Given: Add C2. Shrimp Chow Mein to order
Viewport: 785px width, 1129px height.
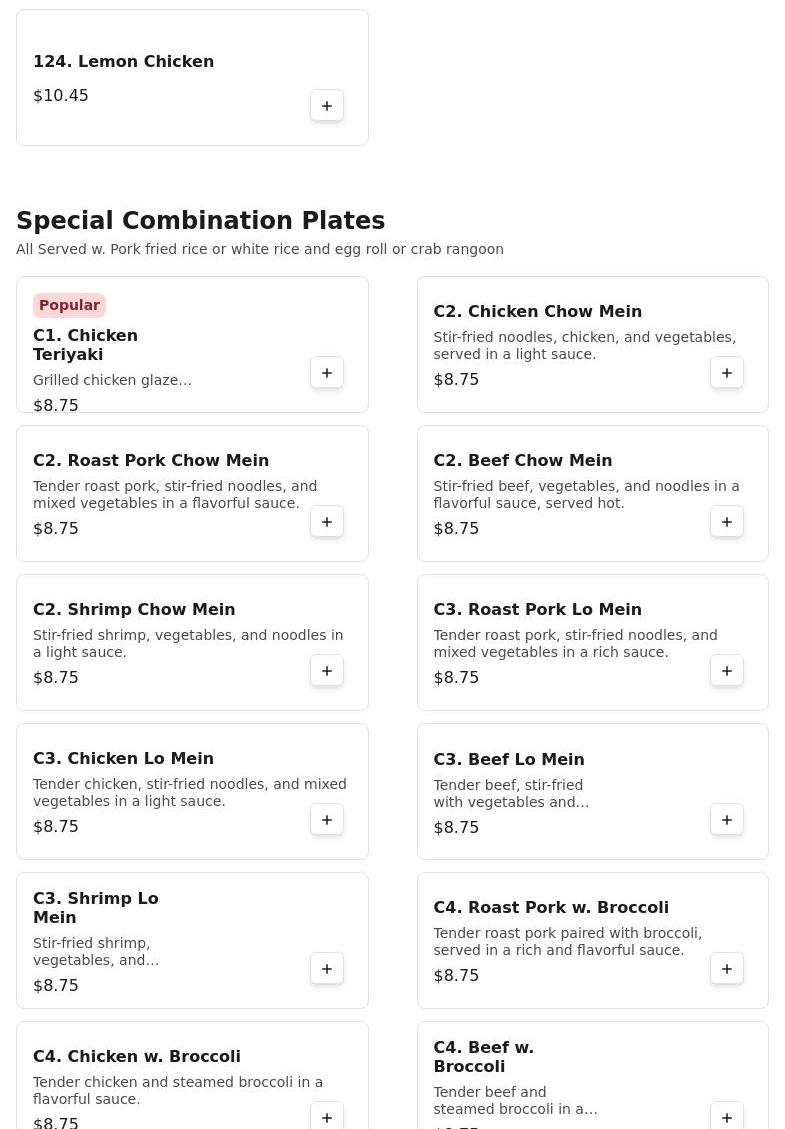Looking at the screenshot, I should tap(327, 671).
